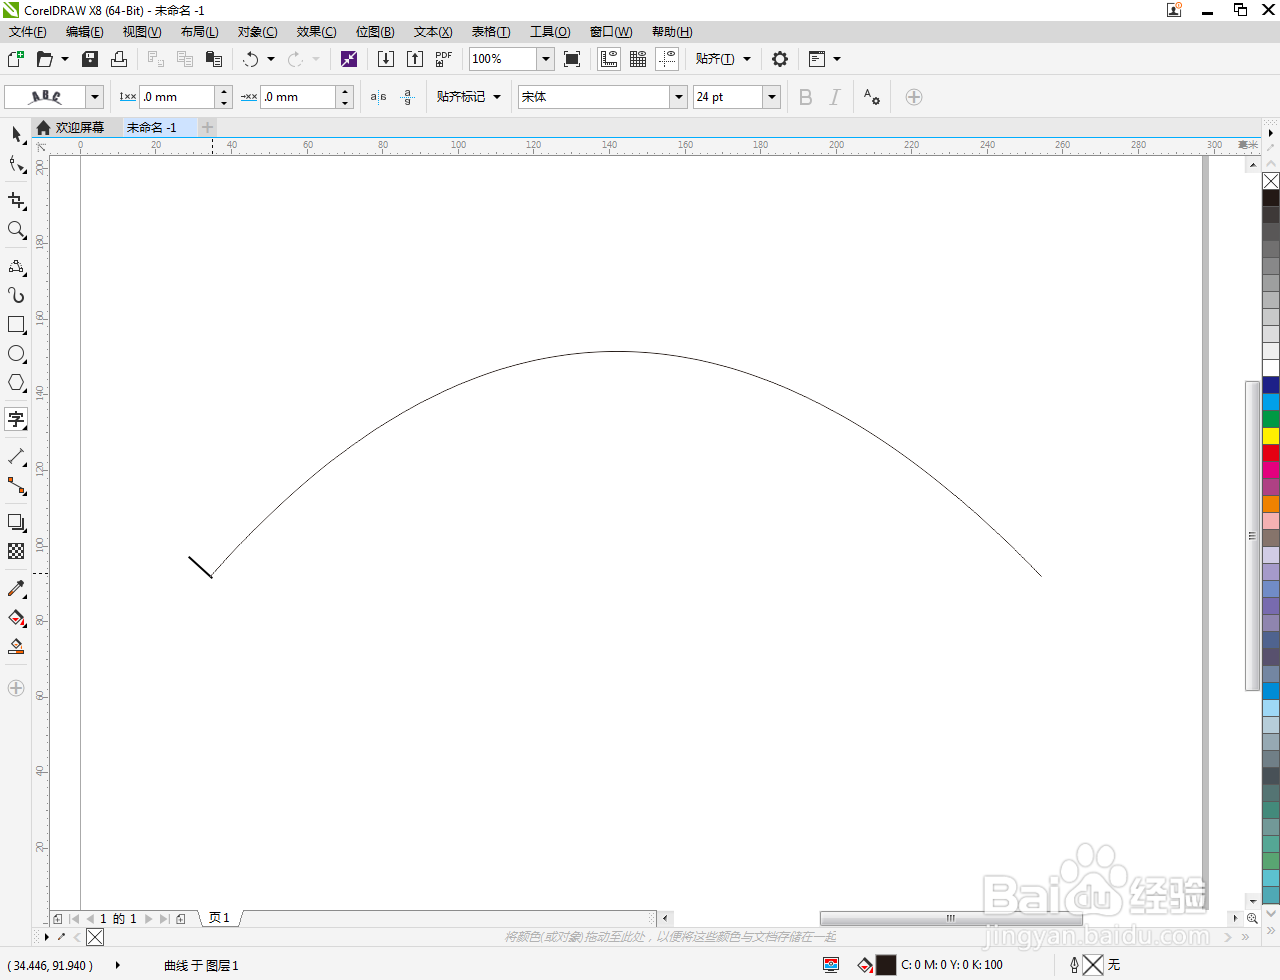This screenshot has width=1280, height=980.
Task: Toggle Bold text formatting
Action: 806,97
